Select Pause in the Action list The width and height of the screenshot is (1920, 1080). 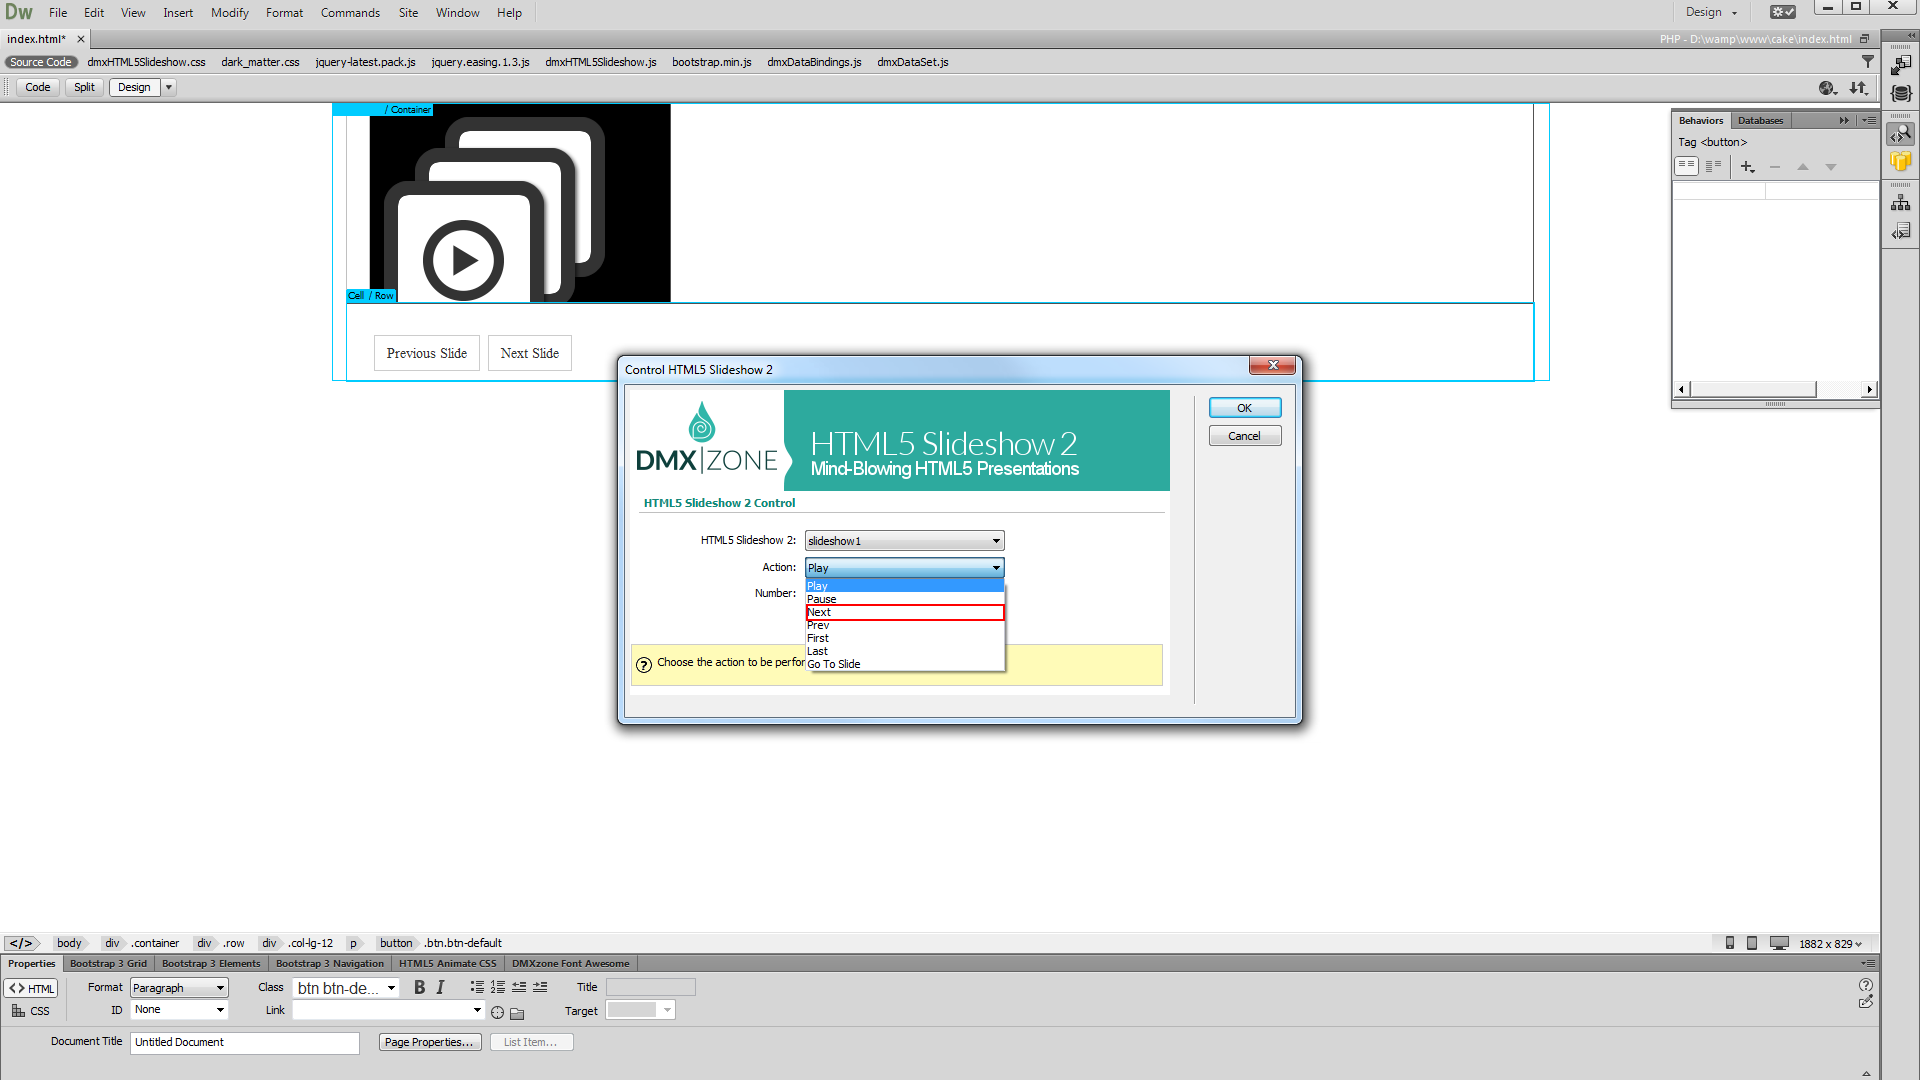pos(904,599)
